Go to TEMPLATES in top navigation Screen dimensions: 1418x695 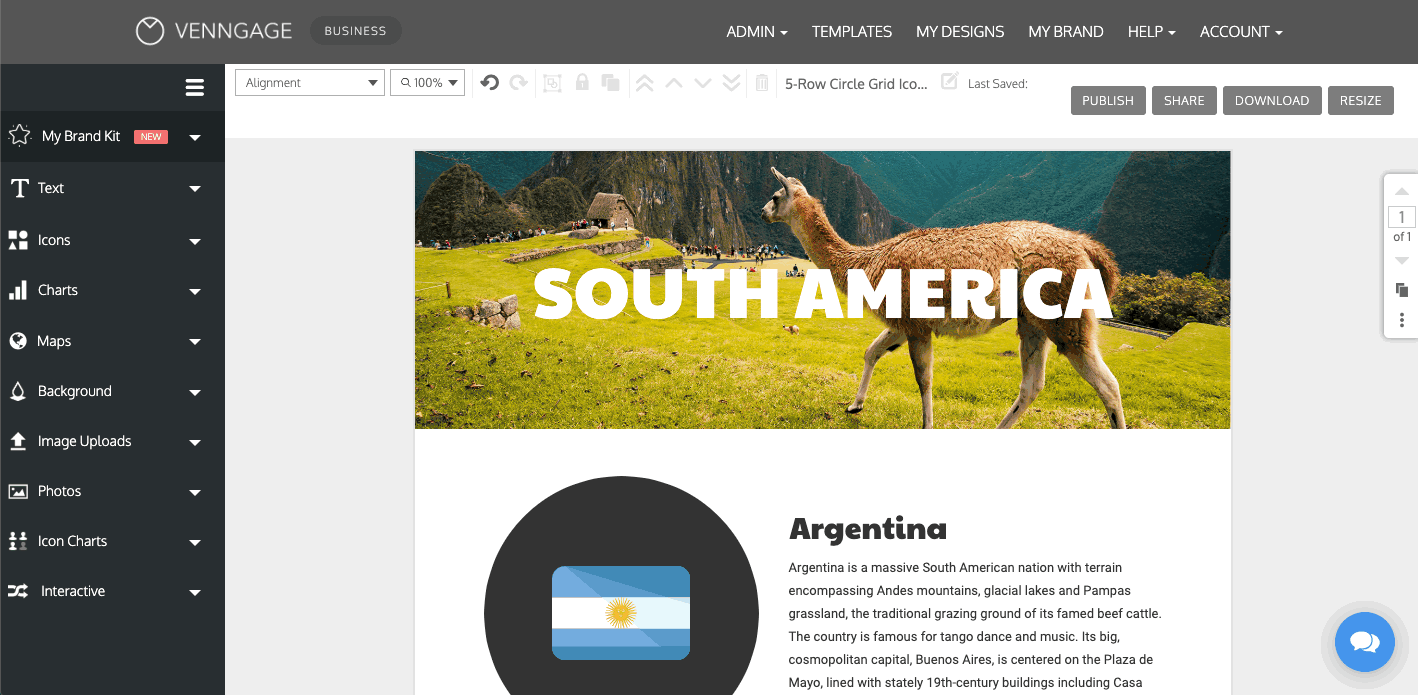pos(852,32)
